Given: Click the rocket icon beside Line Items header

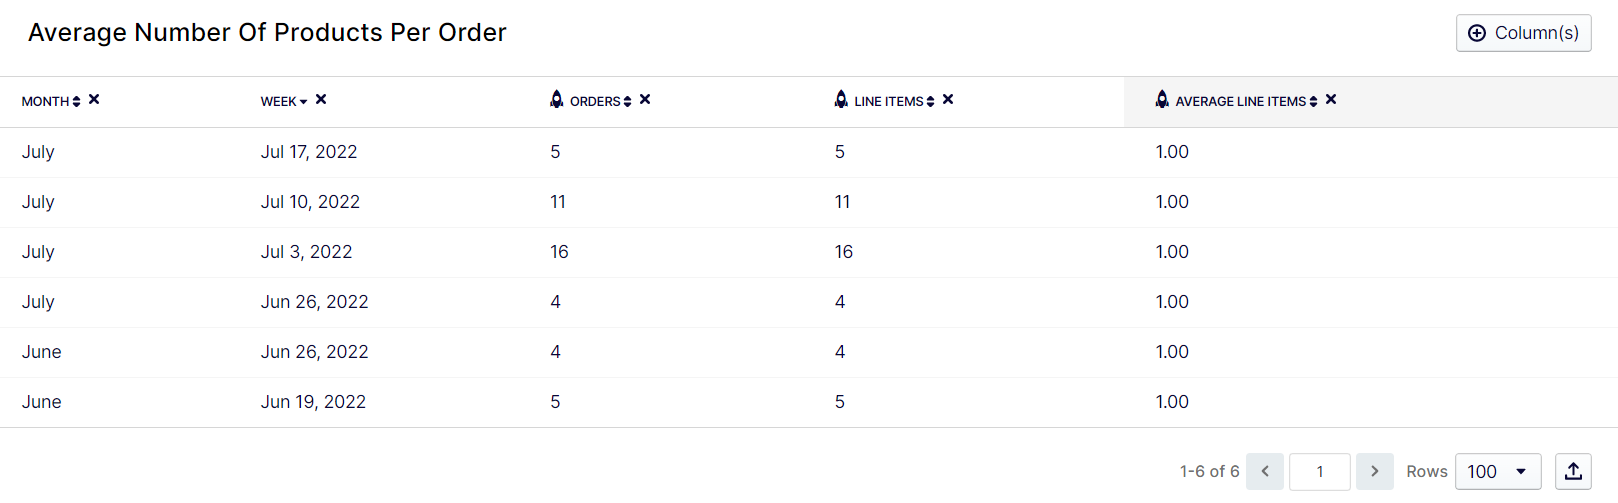Looking at the screenshot, I should [841, 99].
